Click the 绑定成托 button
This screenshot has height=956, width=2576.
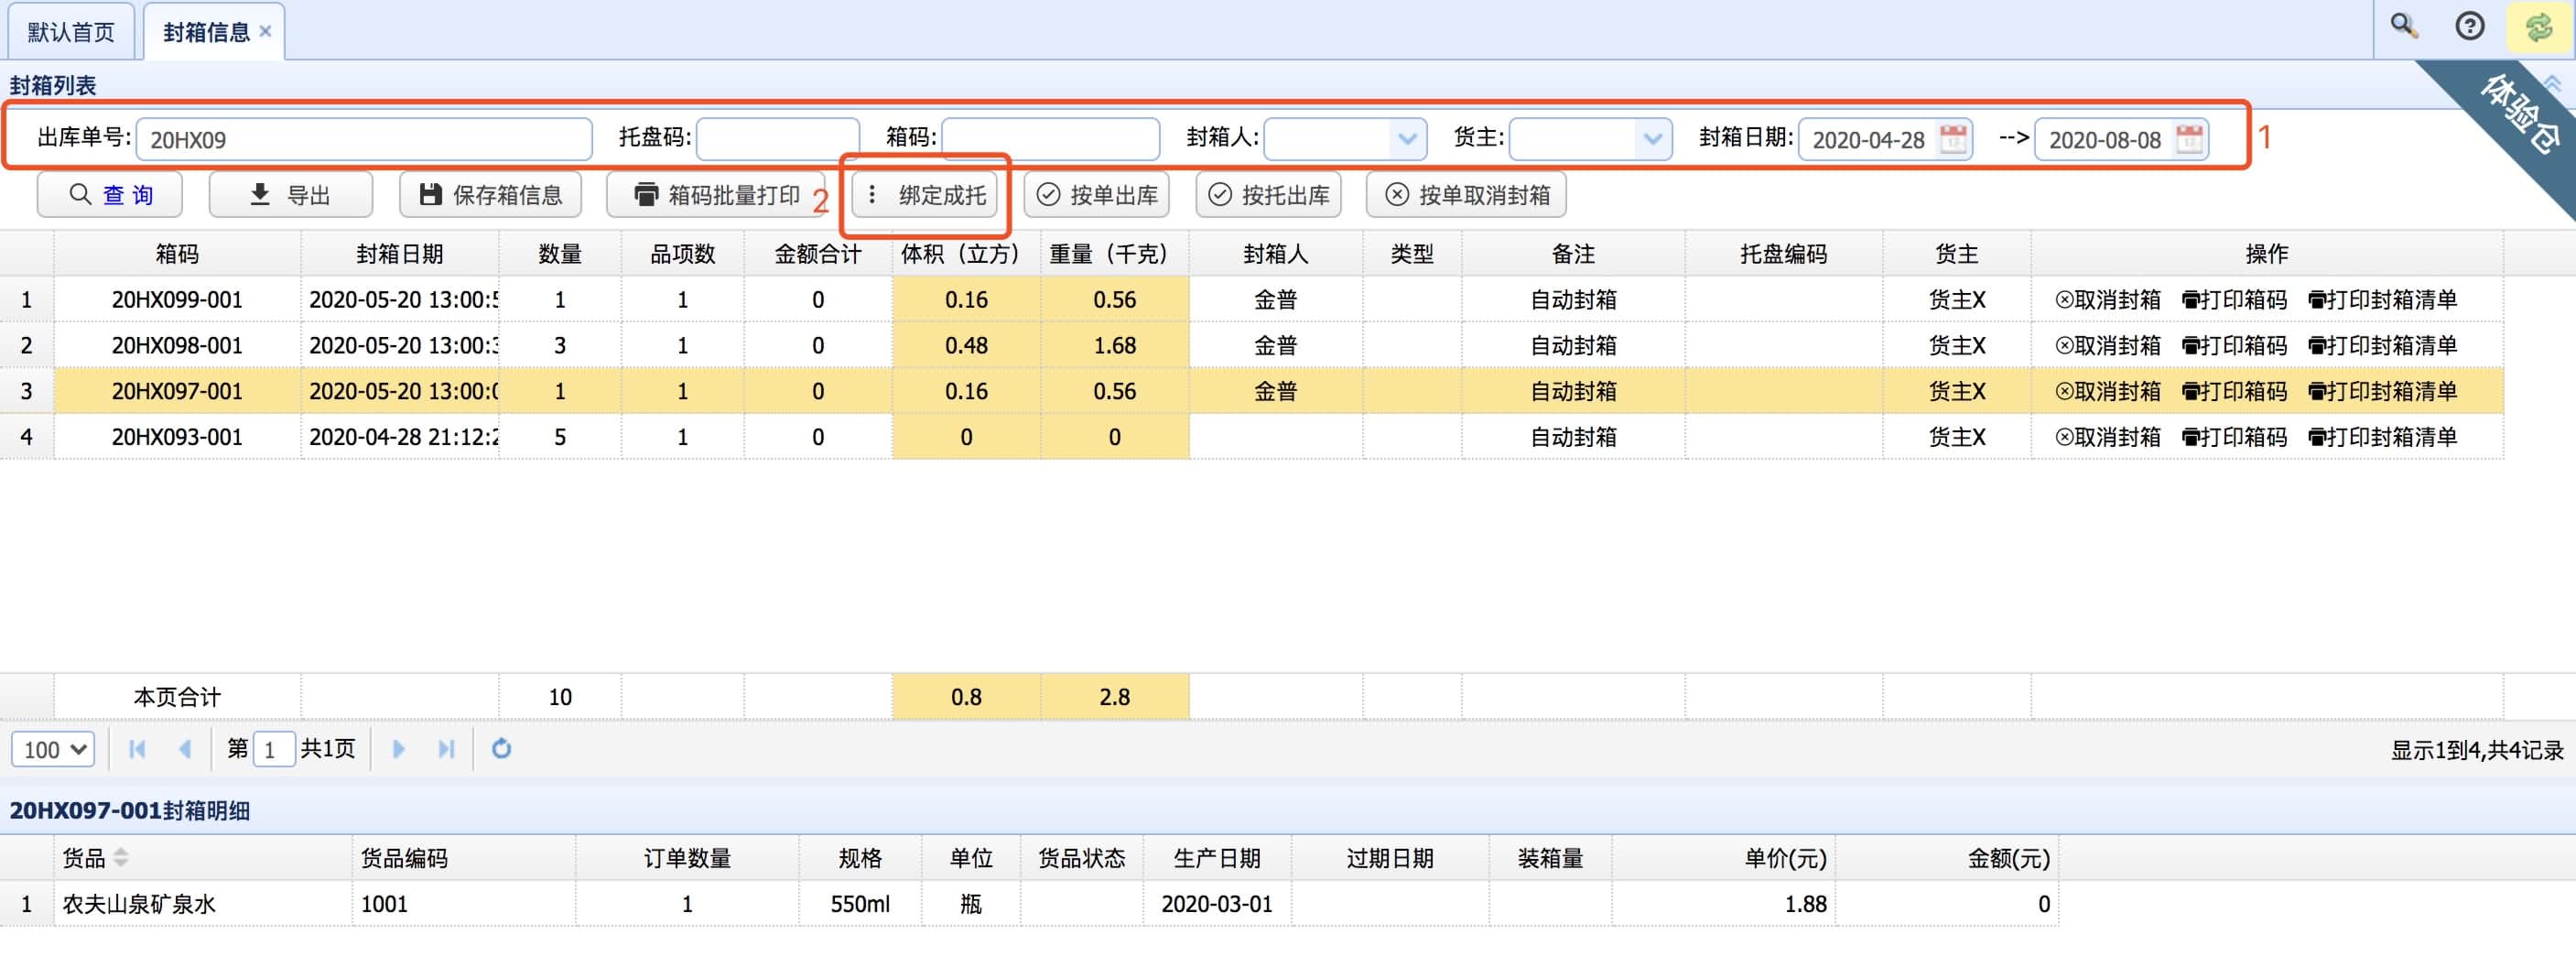click(x=925, y=194)
